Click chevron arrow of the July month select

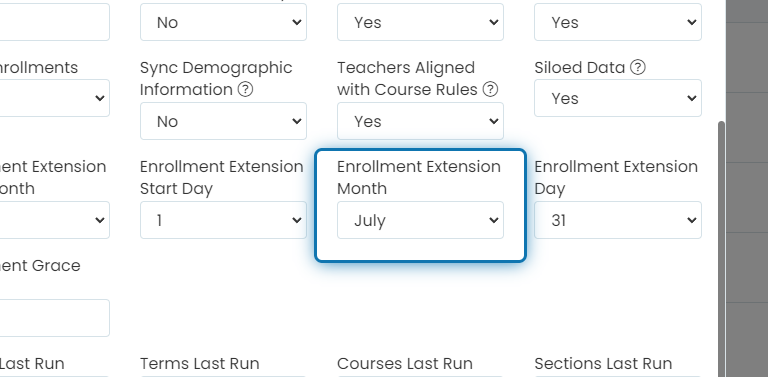(x=494, y=220)
